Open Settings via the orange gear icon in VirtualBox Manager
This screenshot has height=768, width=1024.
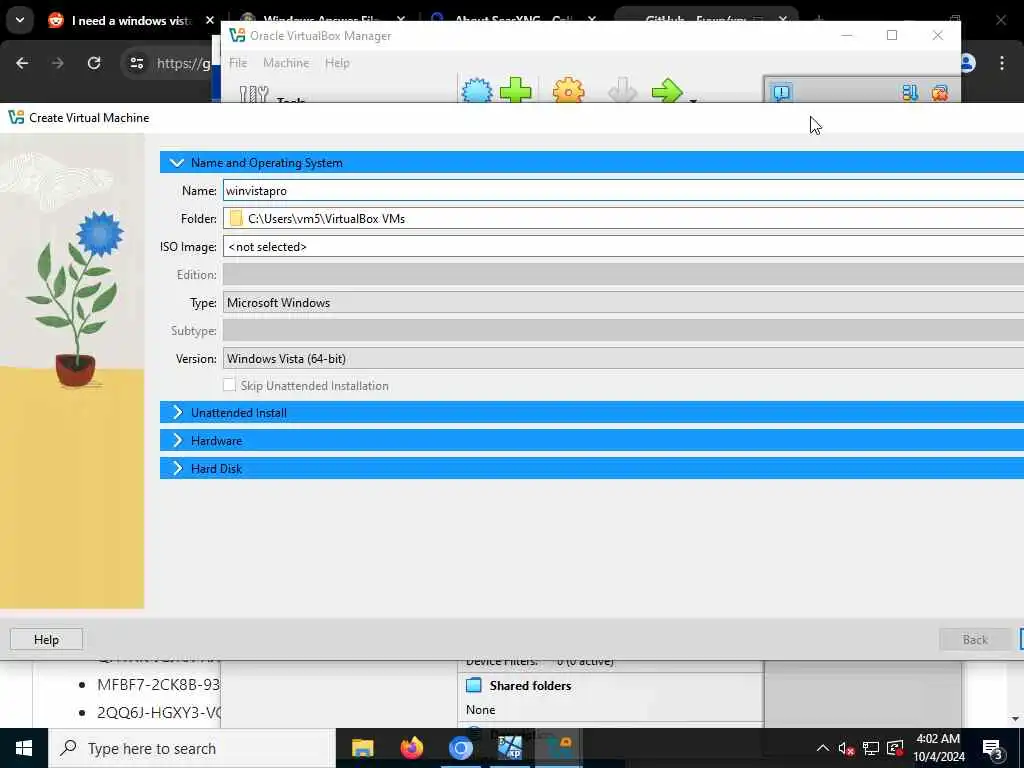pos(568,90)
